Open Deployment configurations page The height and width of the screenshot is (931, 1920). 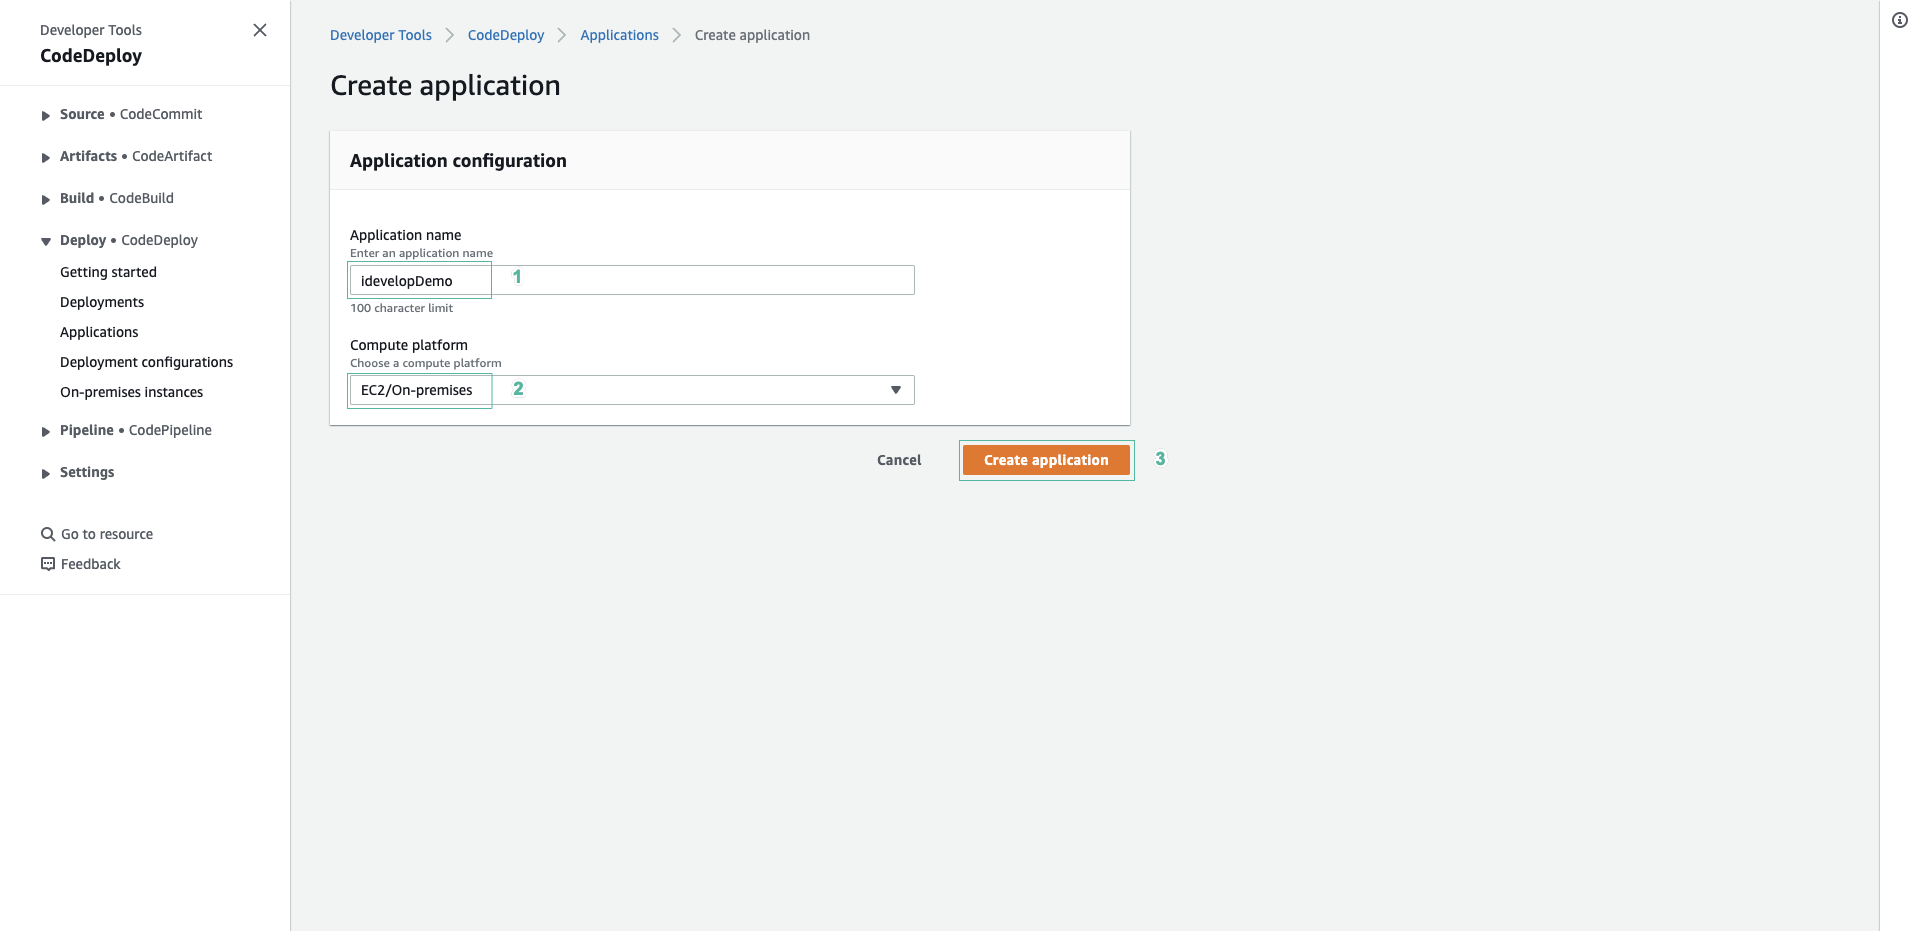pos(146,362)
